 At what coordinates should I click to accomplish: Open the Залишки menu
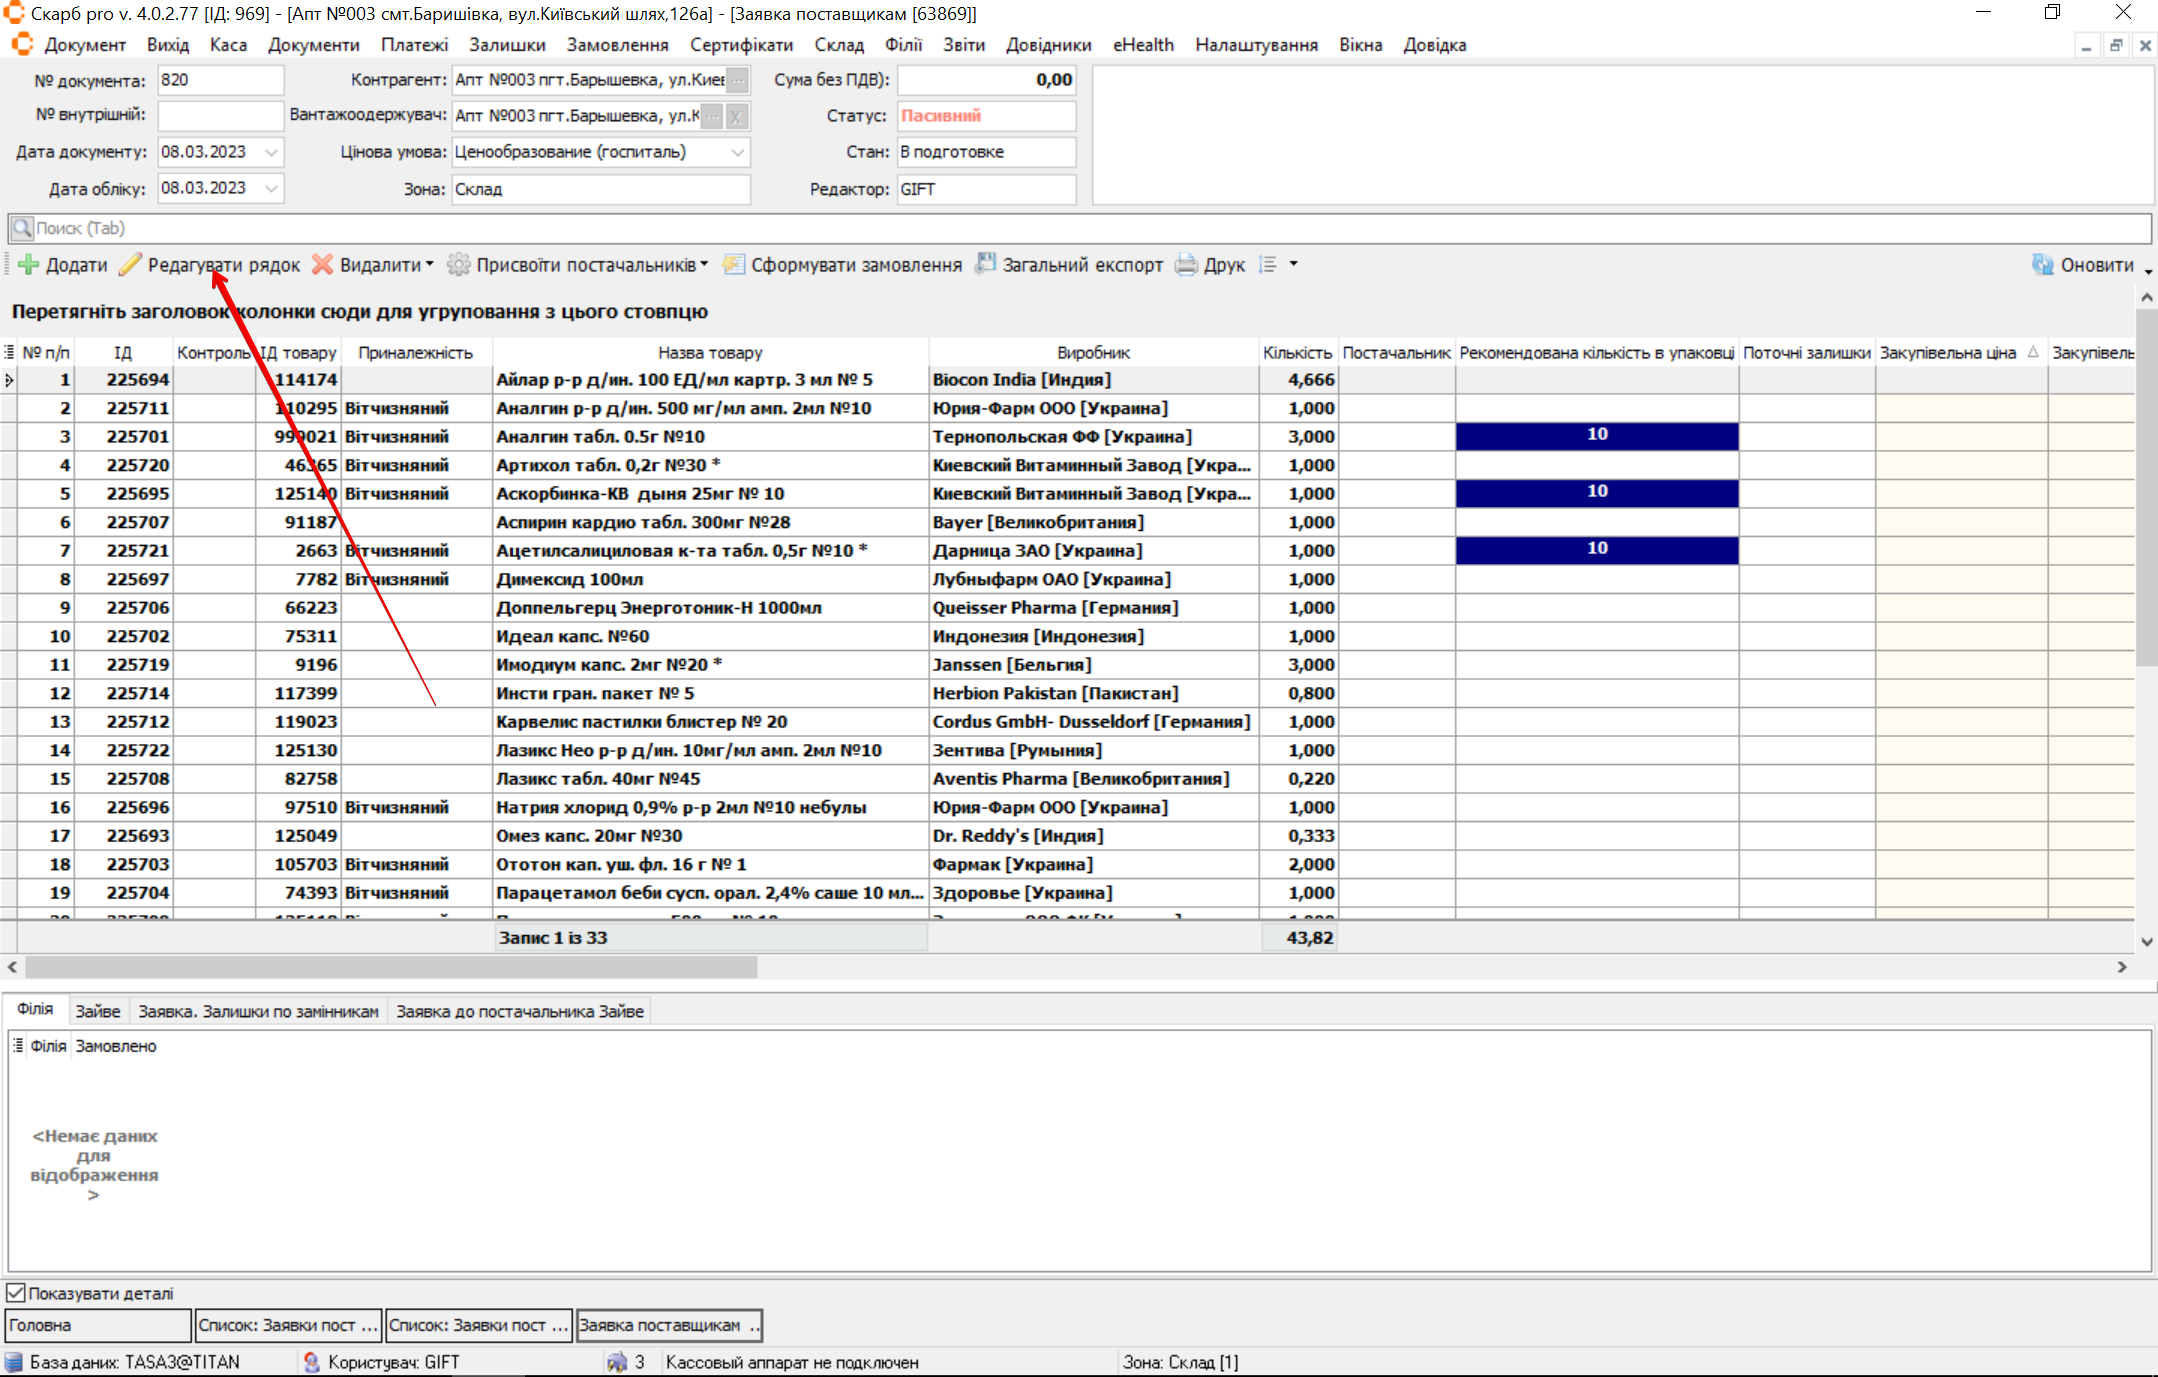(x=507, y=45)
